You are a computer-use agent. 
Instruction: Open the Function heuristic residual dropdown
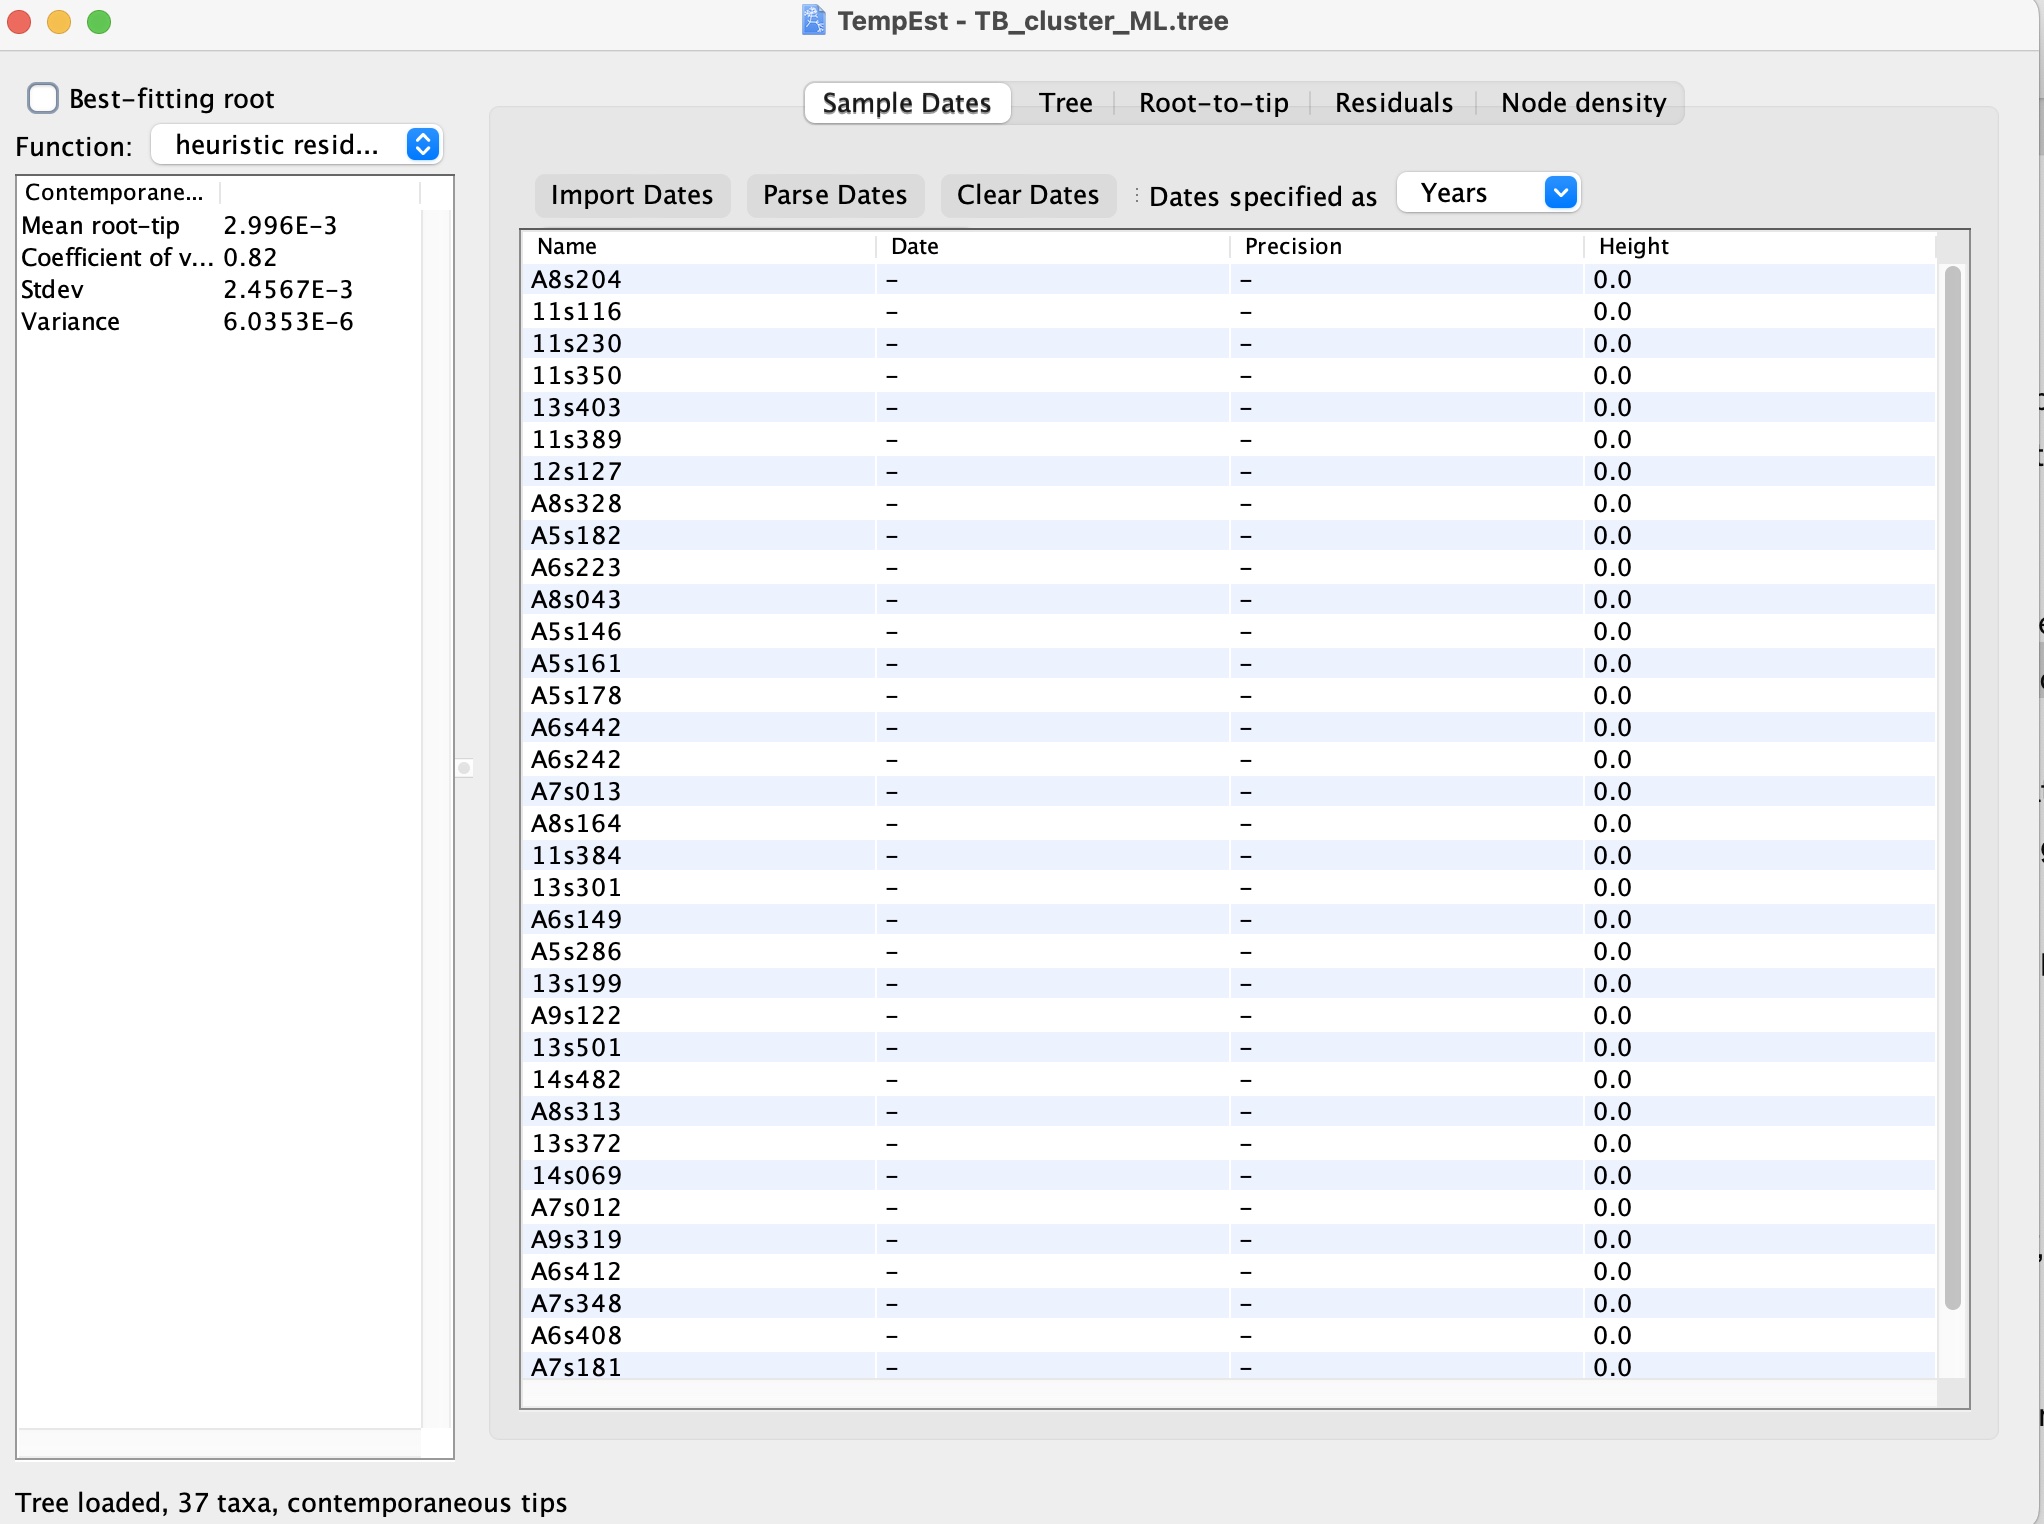(297, 145)
